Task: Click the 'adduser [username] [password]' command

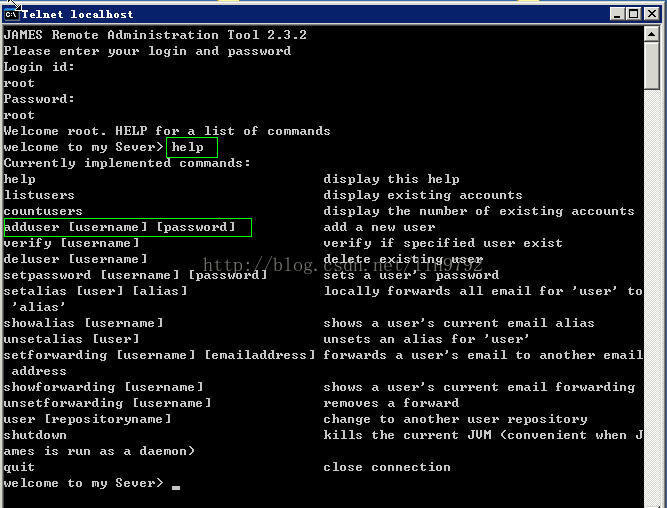Action: [x=120, y=227]
